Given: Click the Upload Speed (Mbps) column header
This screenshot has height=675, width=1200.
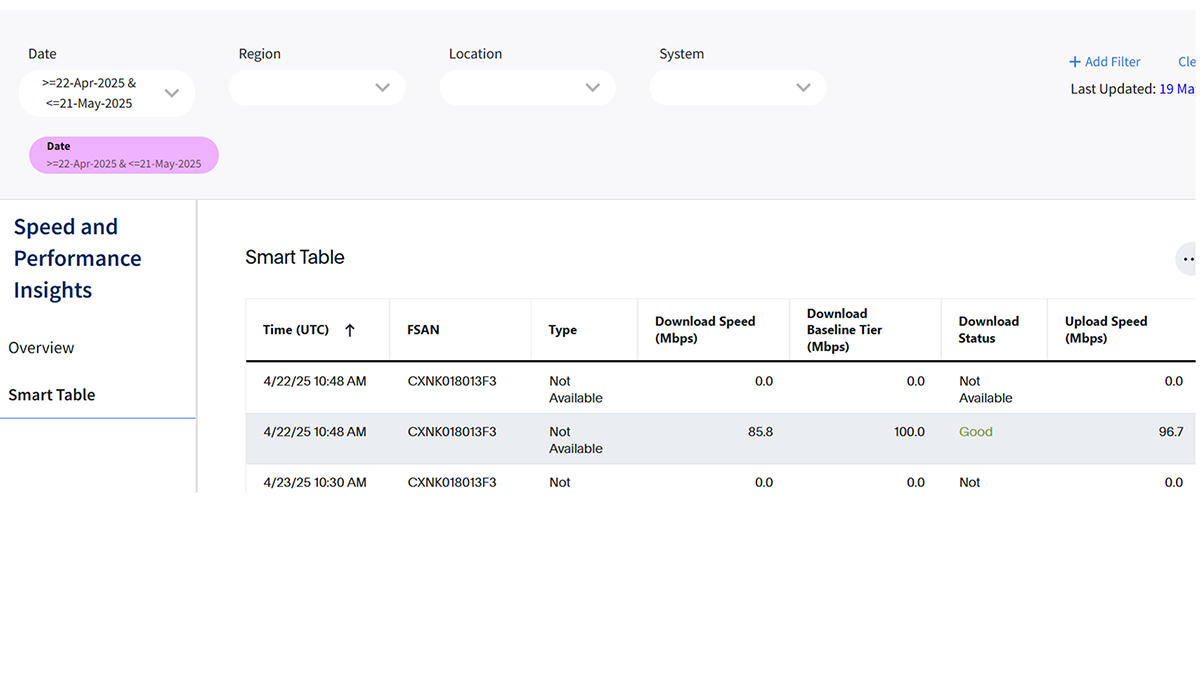Looking at the screenshot, I should [1105, 330].
